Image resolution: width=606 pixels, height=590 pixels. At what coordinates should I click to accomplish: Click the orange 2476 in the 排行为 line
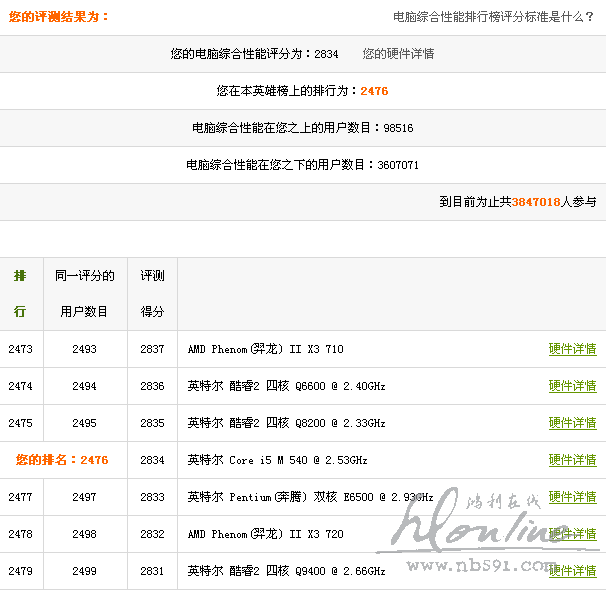click(374, 91)
